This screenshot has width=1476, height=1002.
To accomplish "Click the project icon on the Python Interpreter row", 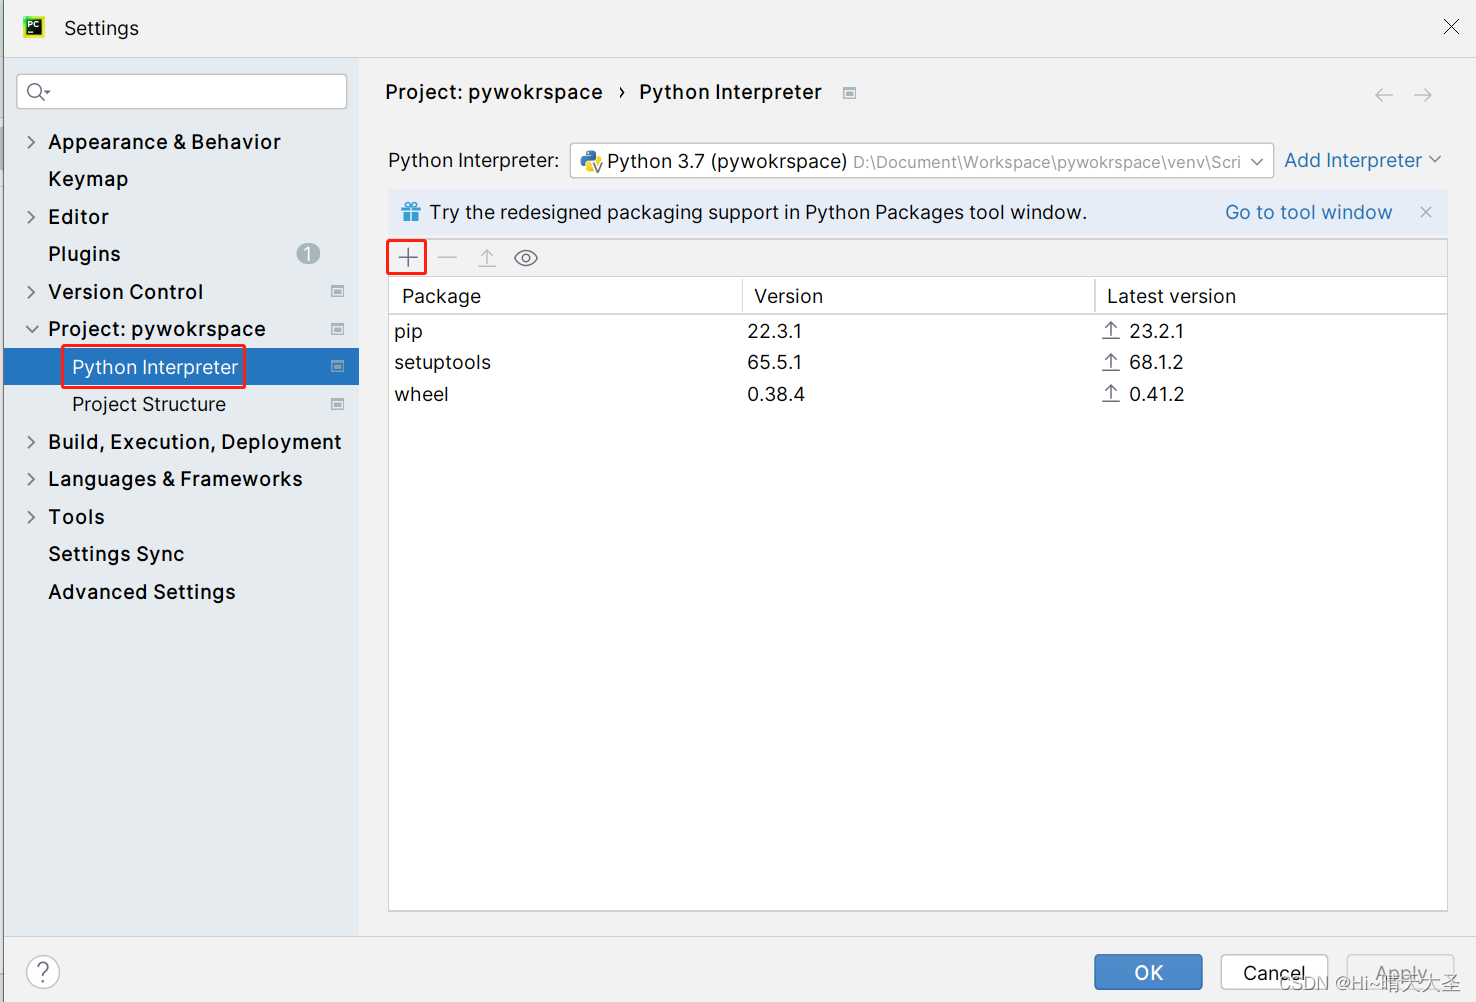I will pyautogui.click(x=338, y=367).
